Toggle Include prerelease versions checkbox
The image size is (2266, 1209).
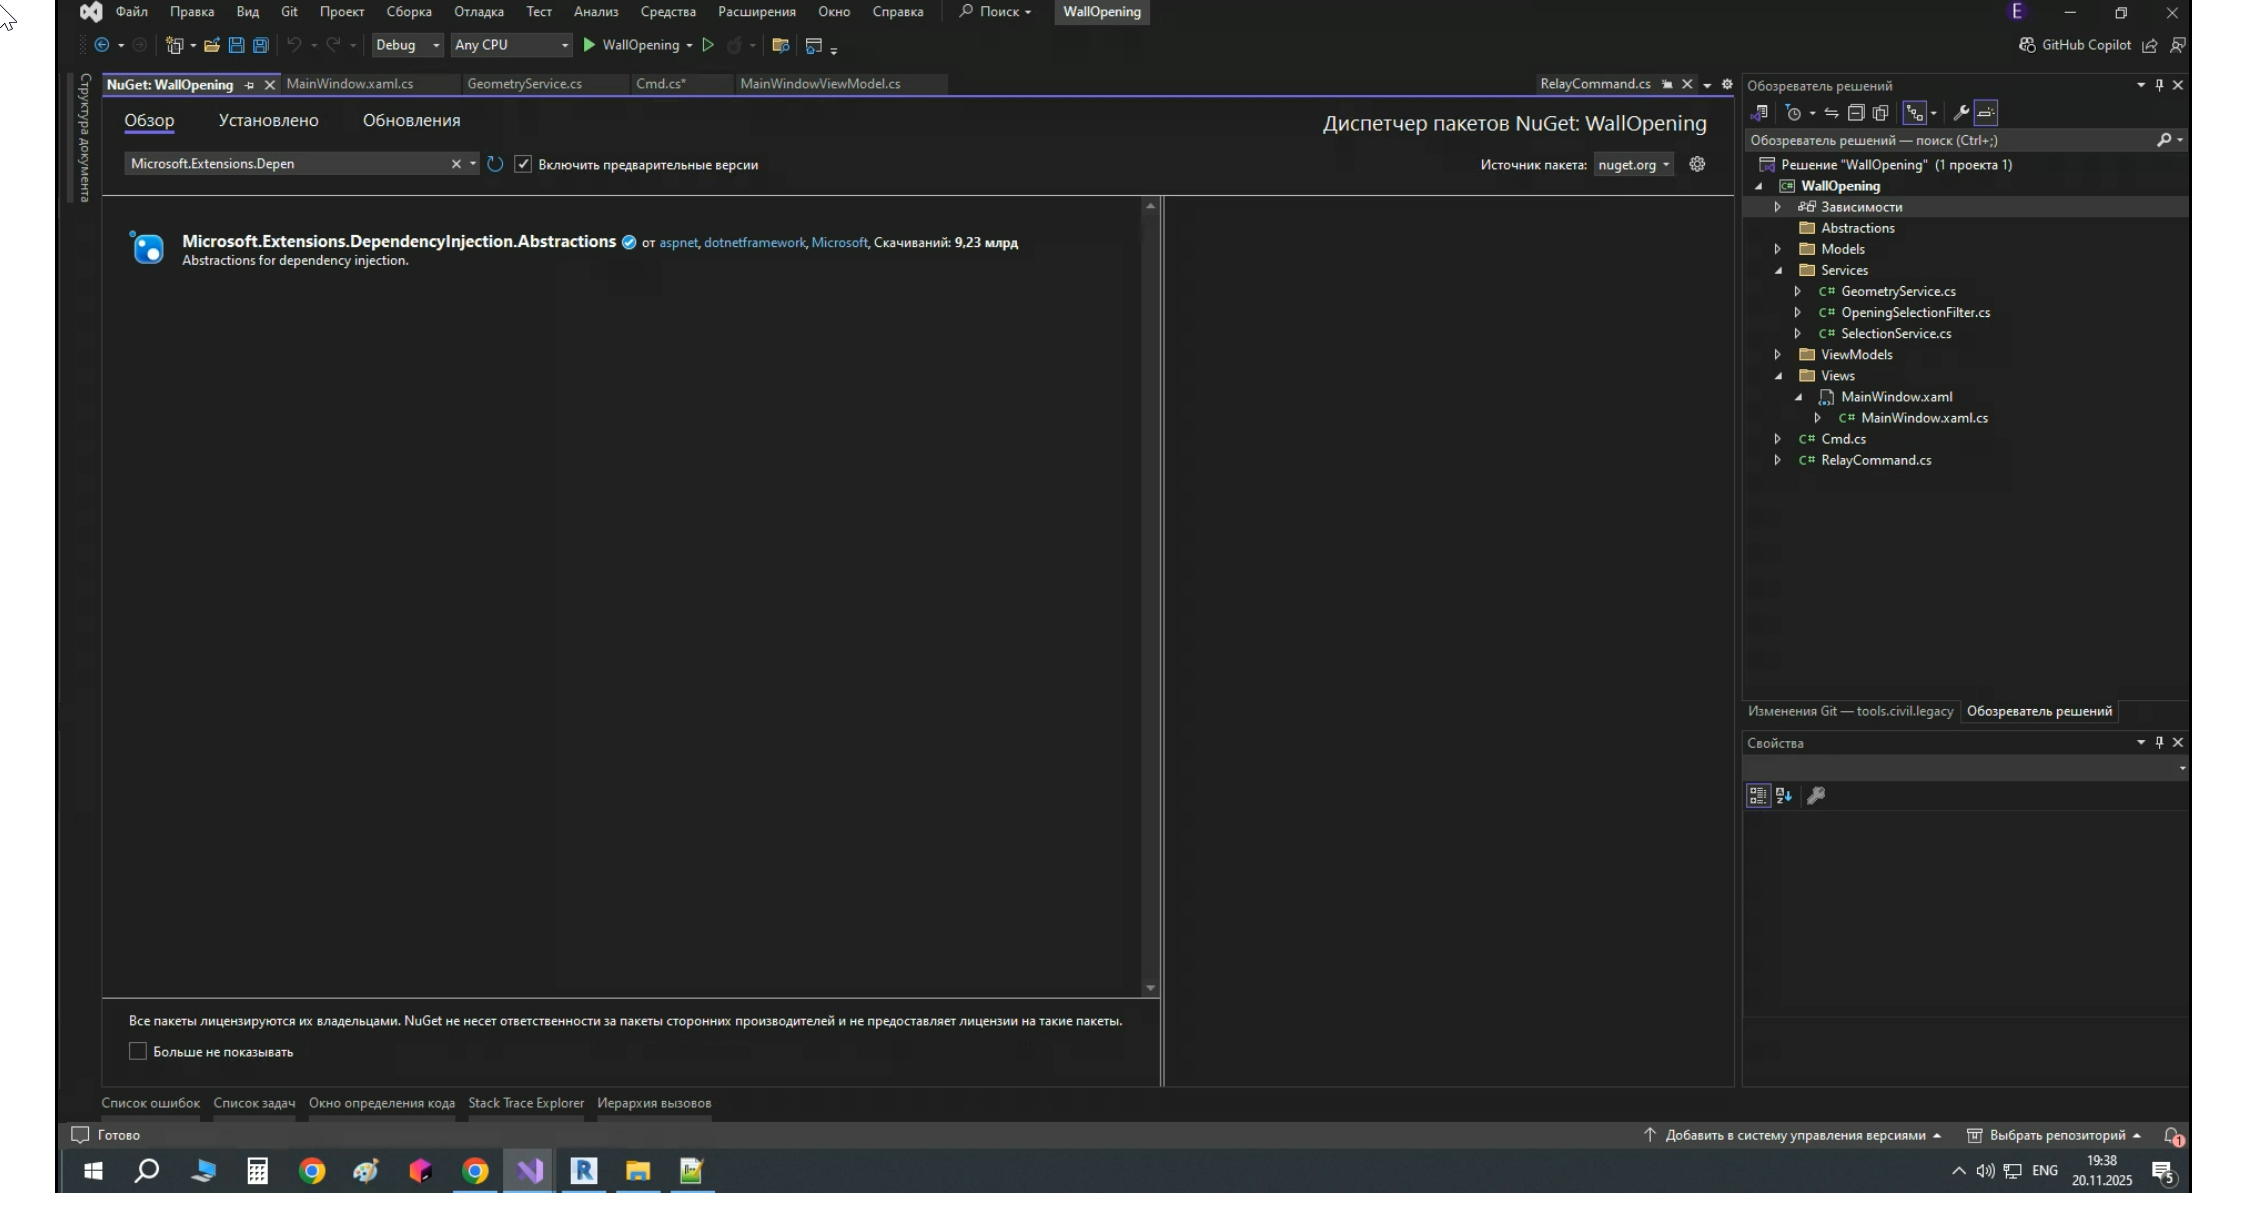(x=523, y=164)
